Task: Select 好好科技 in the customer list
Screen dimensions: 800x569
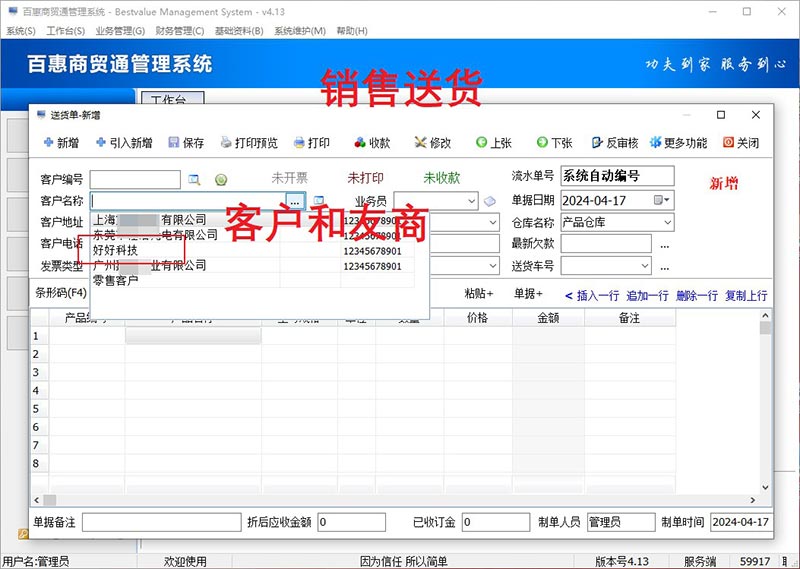Action: point(115,251)
